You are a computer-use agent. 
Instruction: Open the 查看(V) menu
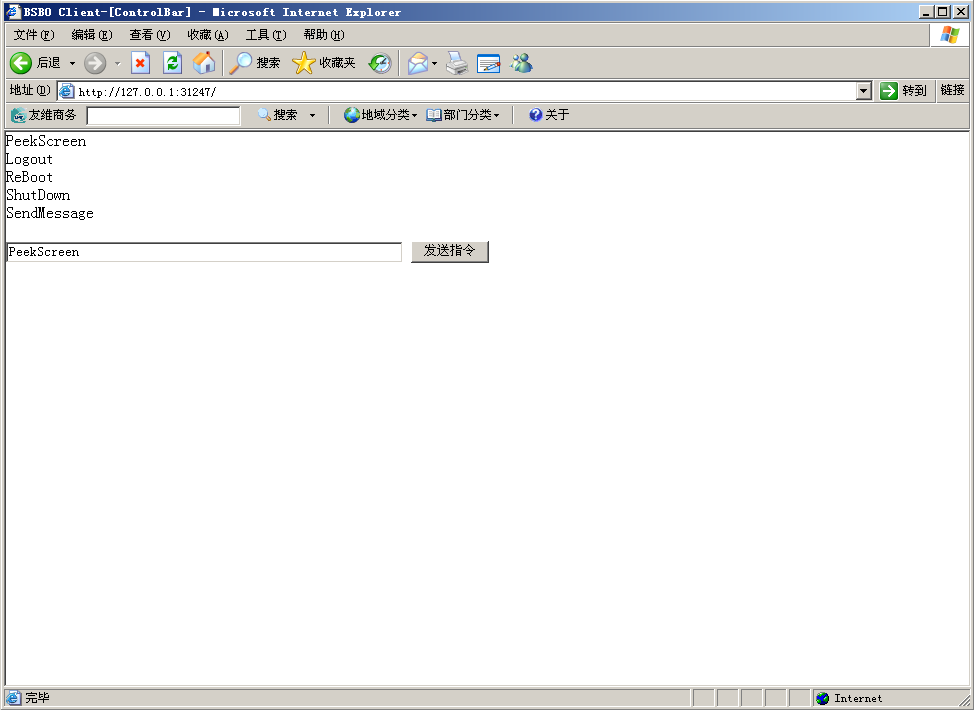[150, 35]
